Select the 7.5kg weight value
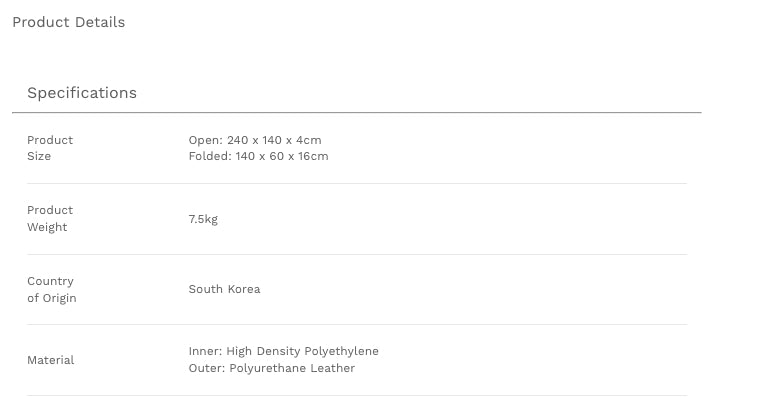This screenshot has width=757, height=397. 203,219
